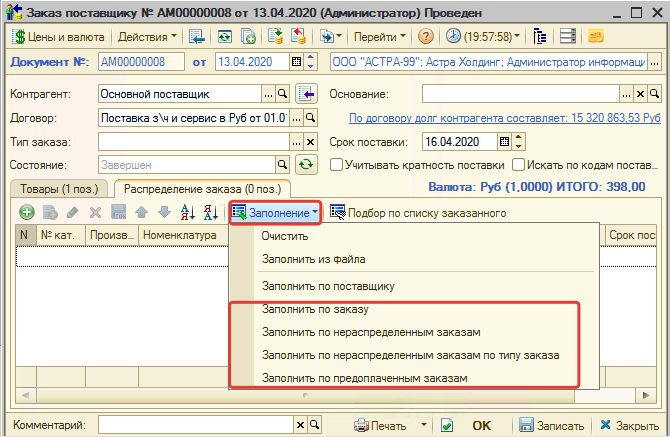Move row down with the down arrow icon

[165, 212]
